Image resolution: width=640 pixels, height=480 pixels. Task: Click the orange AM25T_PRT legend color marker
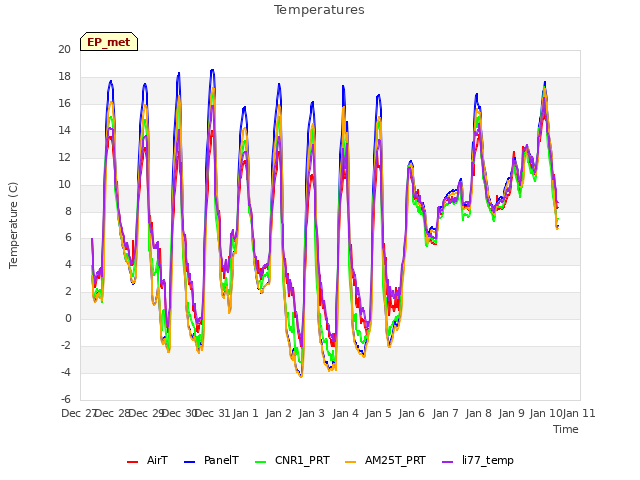[351, 462]
